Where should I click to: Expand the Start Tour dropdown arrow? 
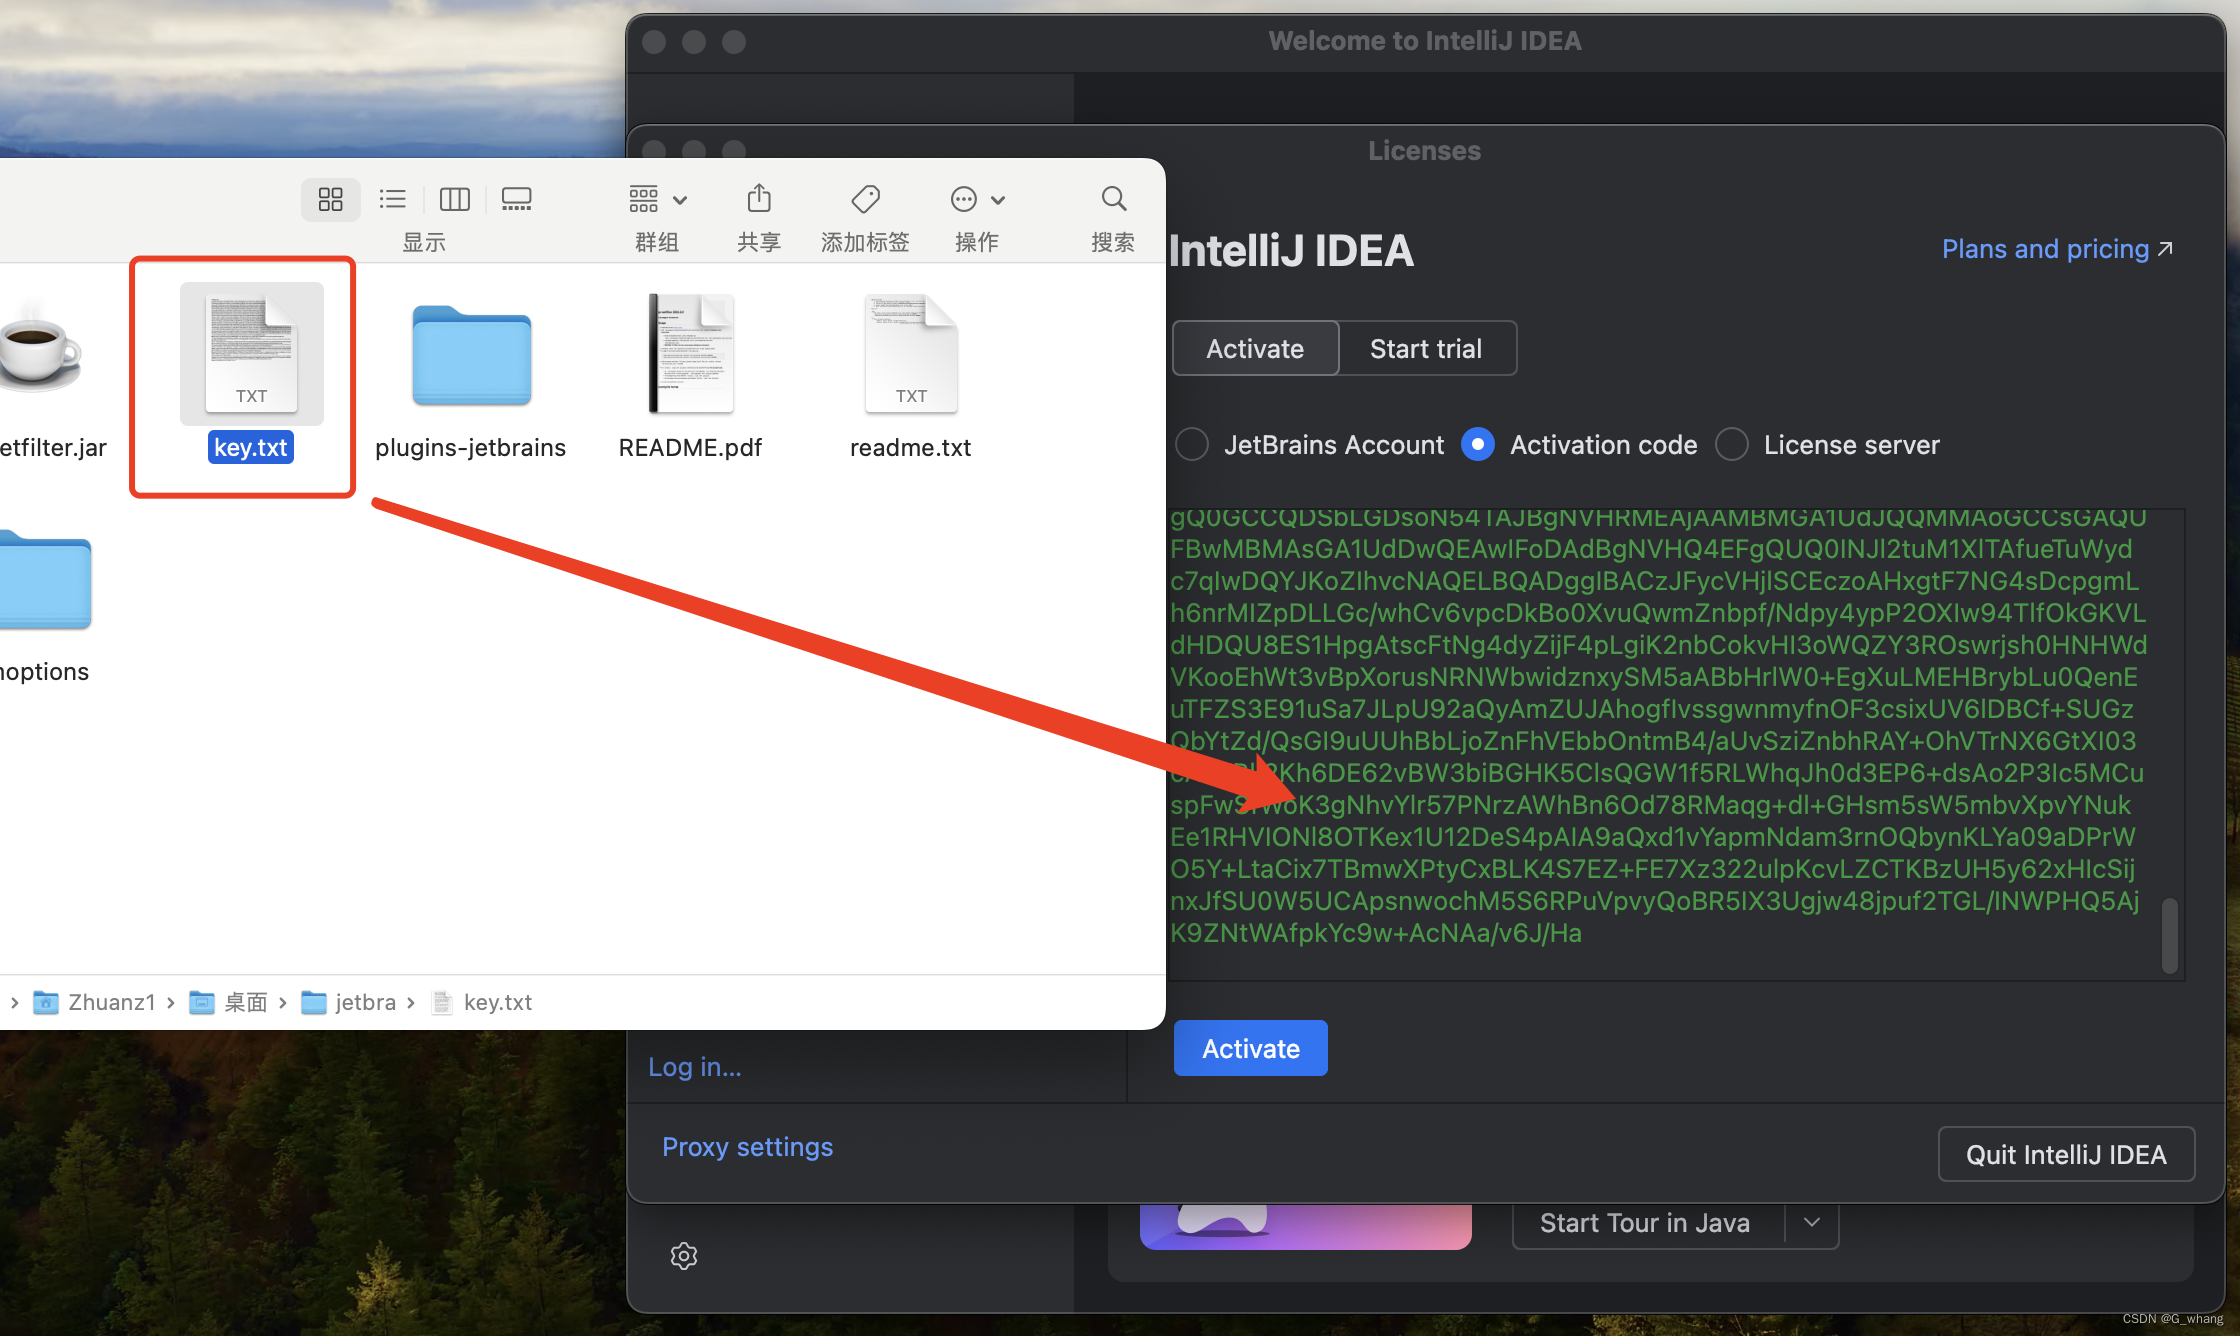point(1812,1223)
